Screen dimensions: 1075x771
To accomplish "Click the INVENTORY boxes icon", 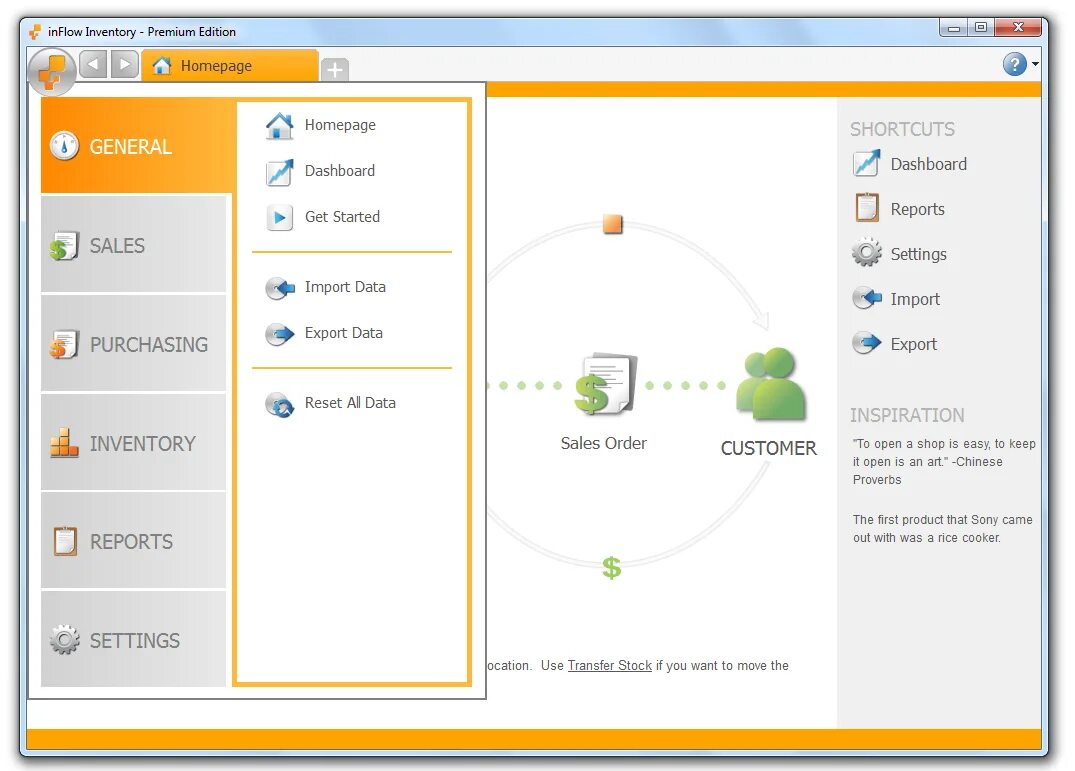I will coord(64,442).
